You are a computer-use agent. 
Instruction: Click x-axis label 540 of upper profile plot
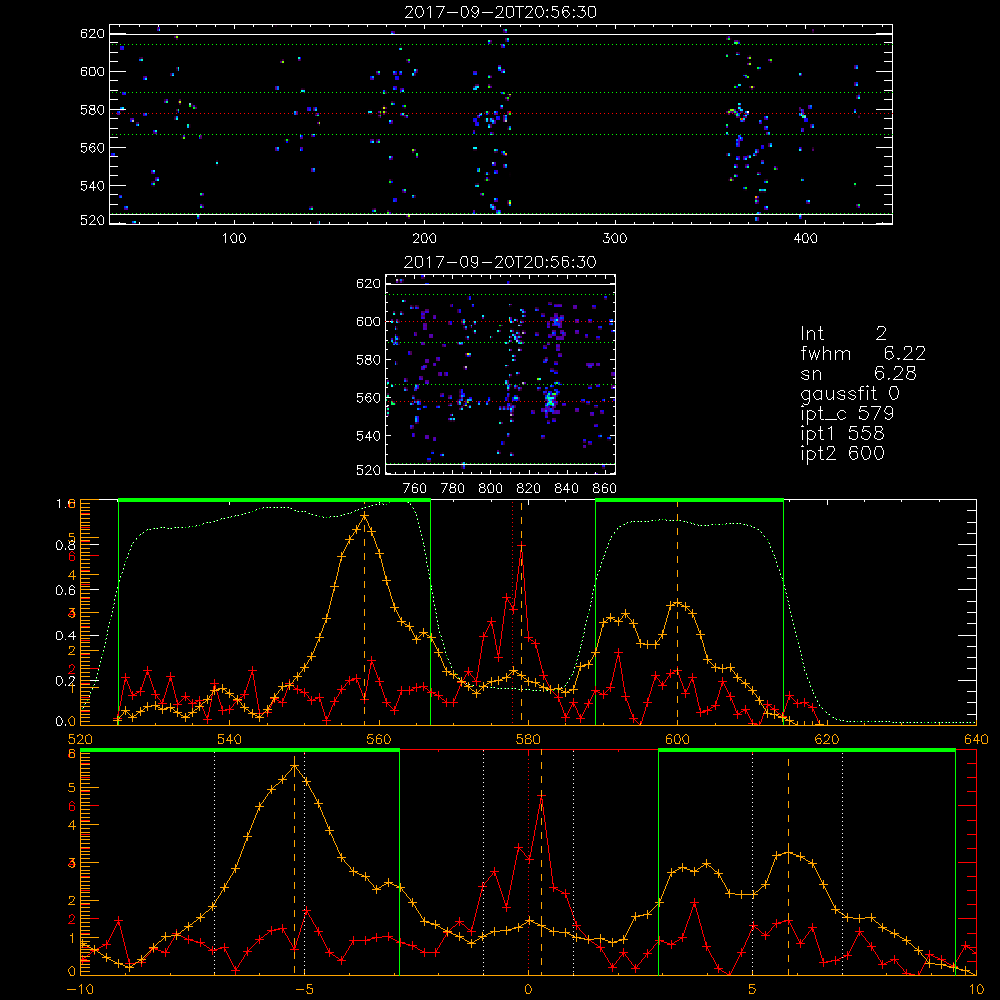click(x=230, y=739)
